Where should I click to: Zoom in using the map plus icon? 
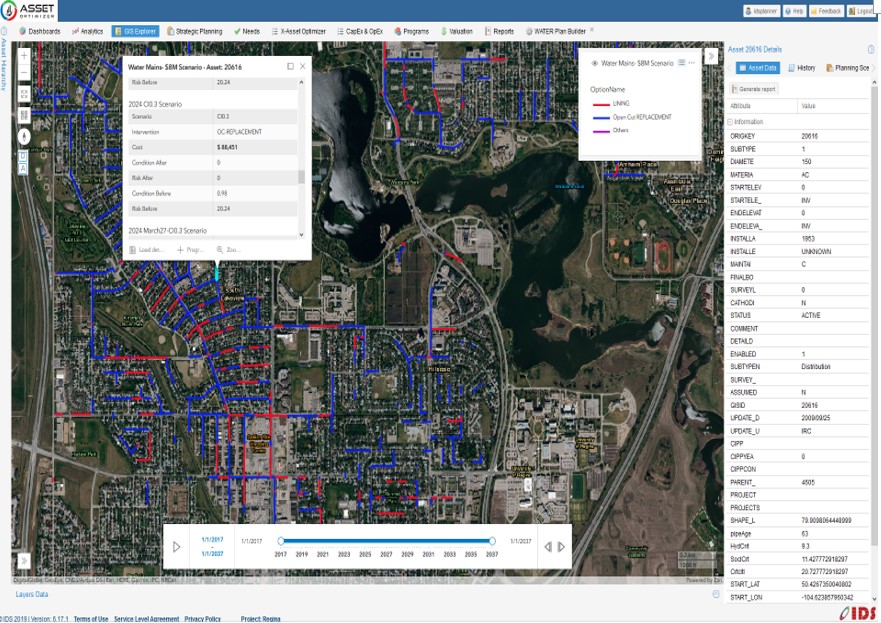click(24, 55)
